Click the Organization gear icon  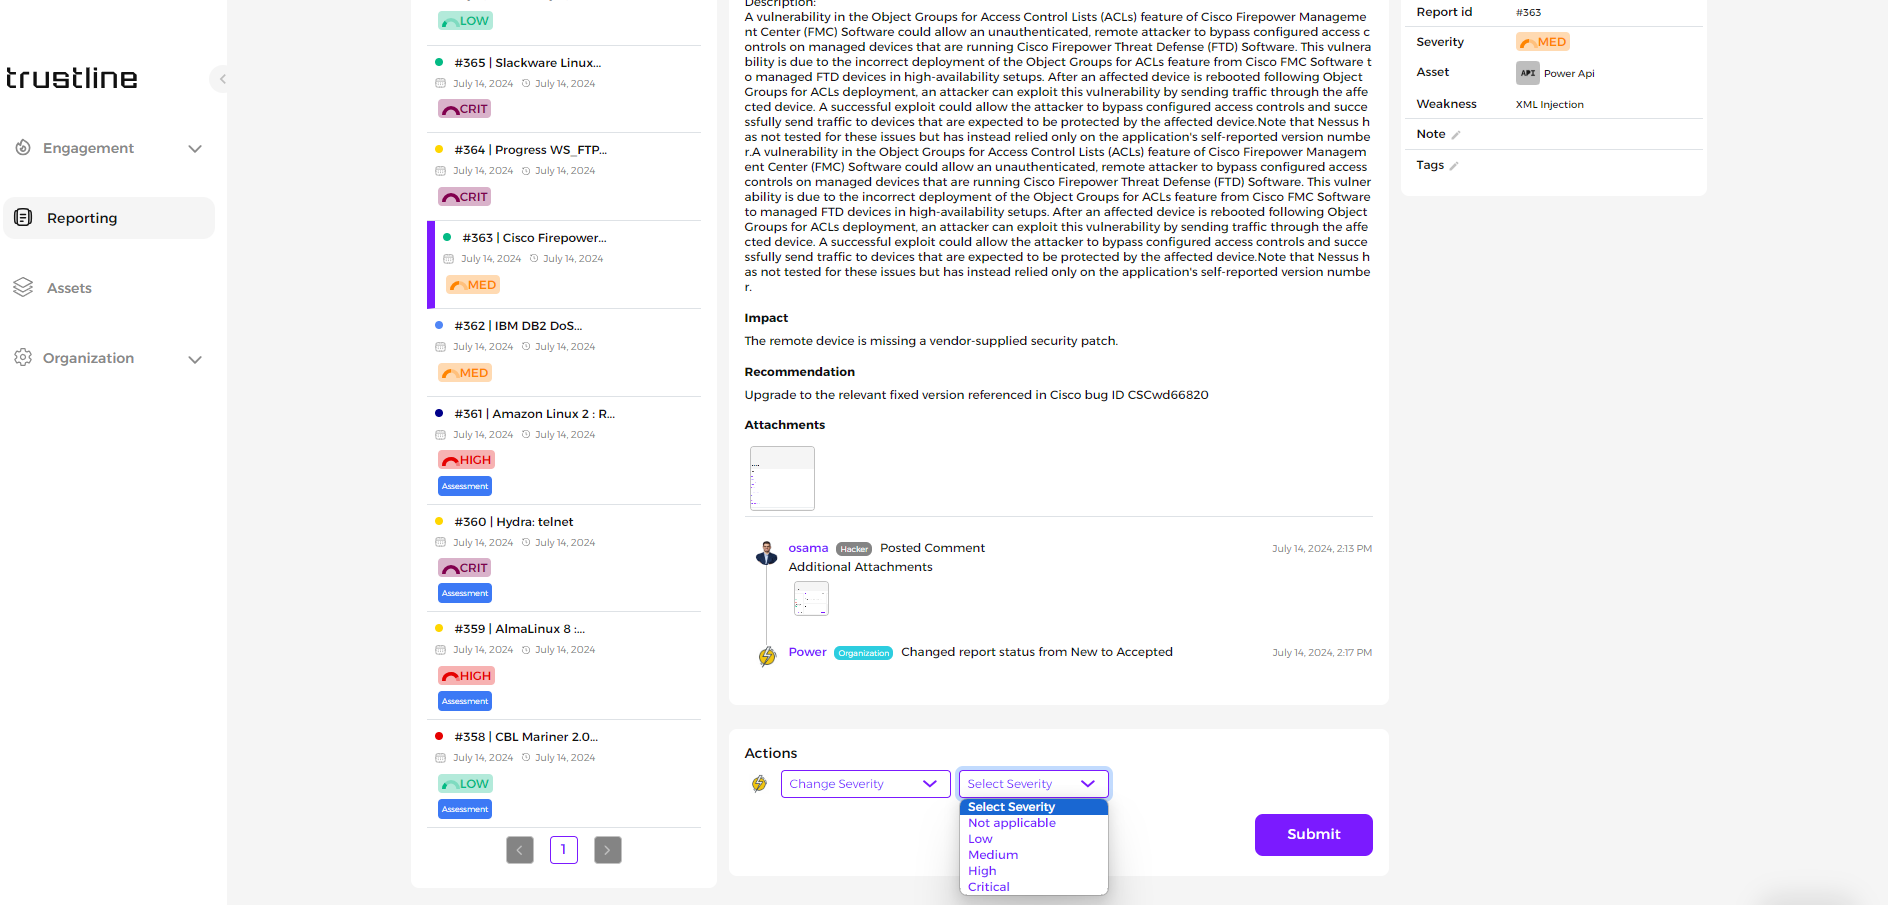point(23,358)
